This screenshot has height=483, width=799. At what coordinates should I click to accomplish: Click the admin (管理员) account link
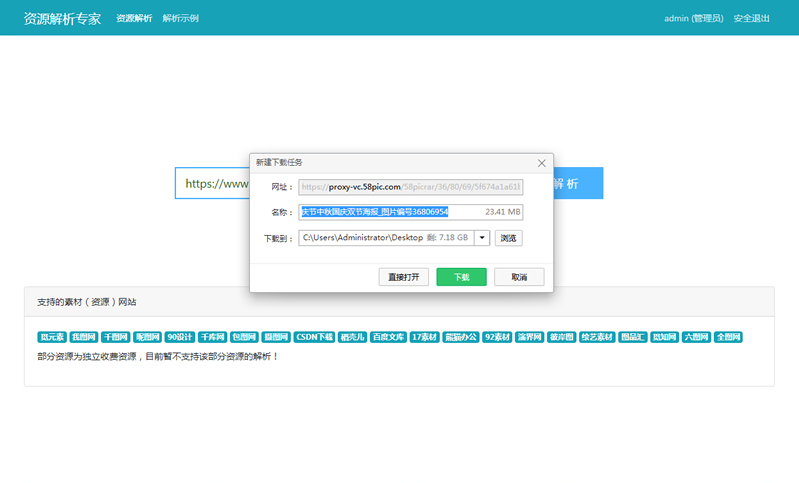(693, 18)
